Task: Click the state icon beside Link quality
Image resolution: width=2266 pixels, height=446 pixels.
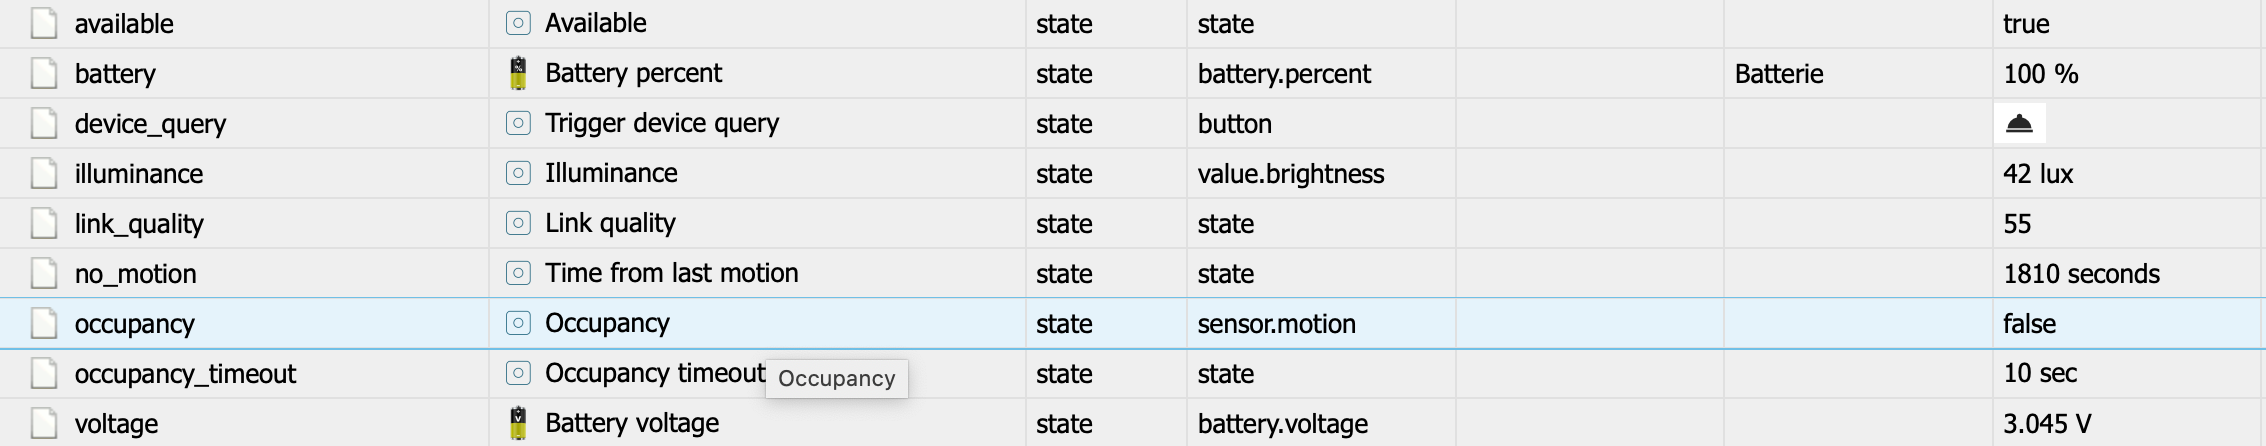Action: coord(518,223)
